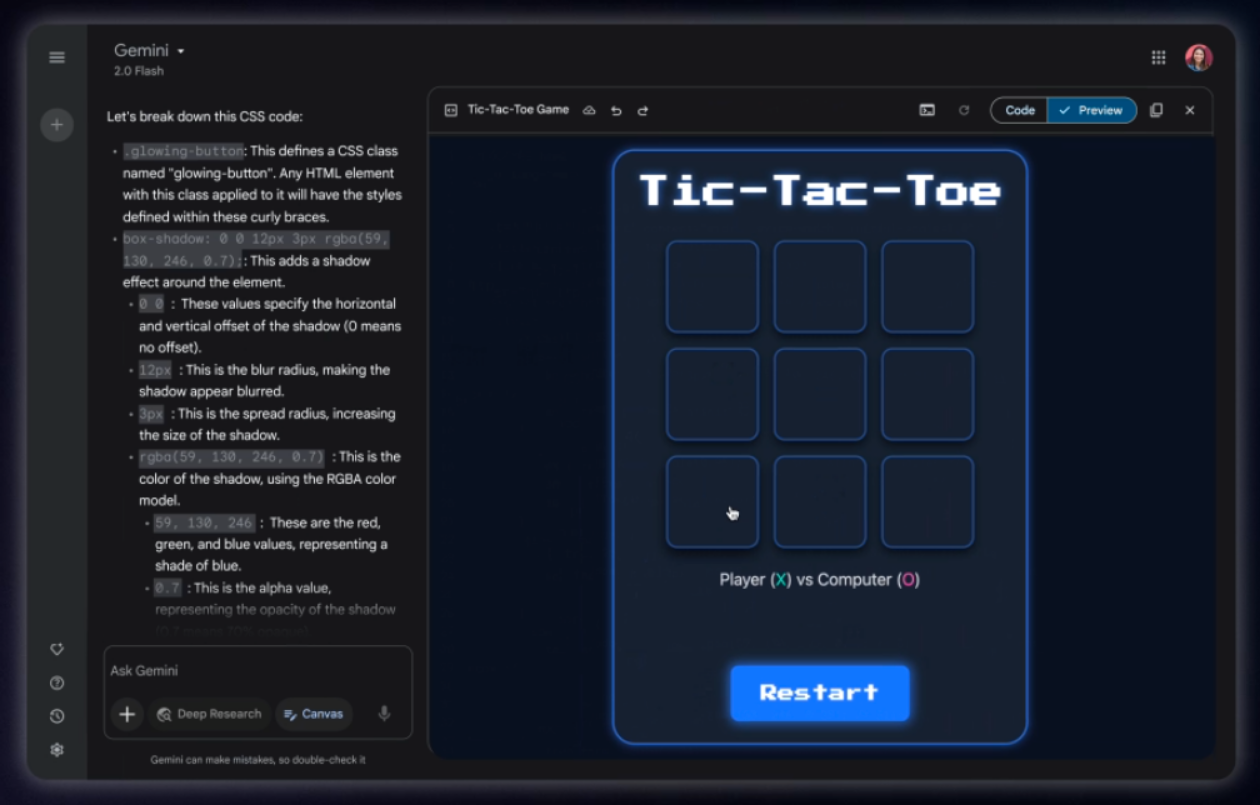This screenshot has width=1260, height=805.
Task: Switch canvas to Code view
Action: tap(1019, 110)
